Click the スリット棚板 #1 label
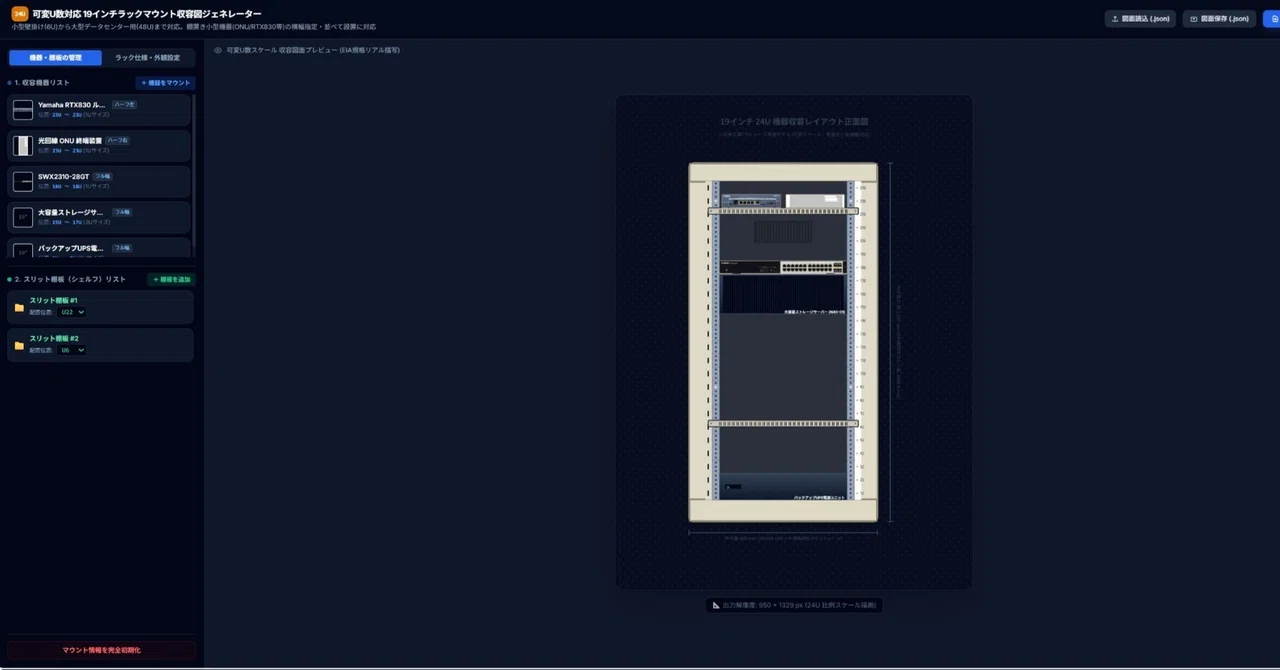Screen dimensions: 1280x670 coord(54,300)
